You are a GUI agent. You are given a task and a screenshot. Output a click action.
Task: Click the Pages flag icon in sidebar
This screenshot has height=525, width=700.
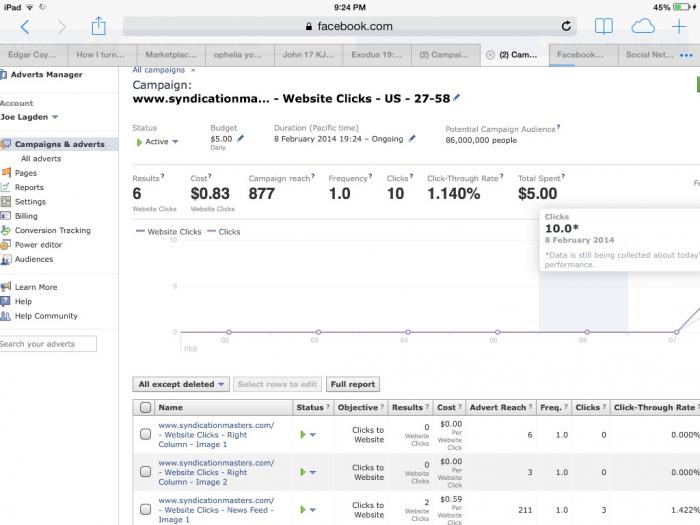[x=6, y=173]
